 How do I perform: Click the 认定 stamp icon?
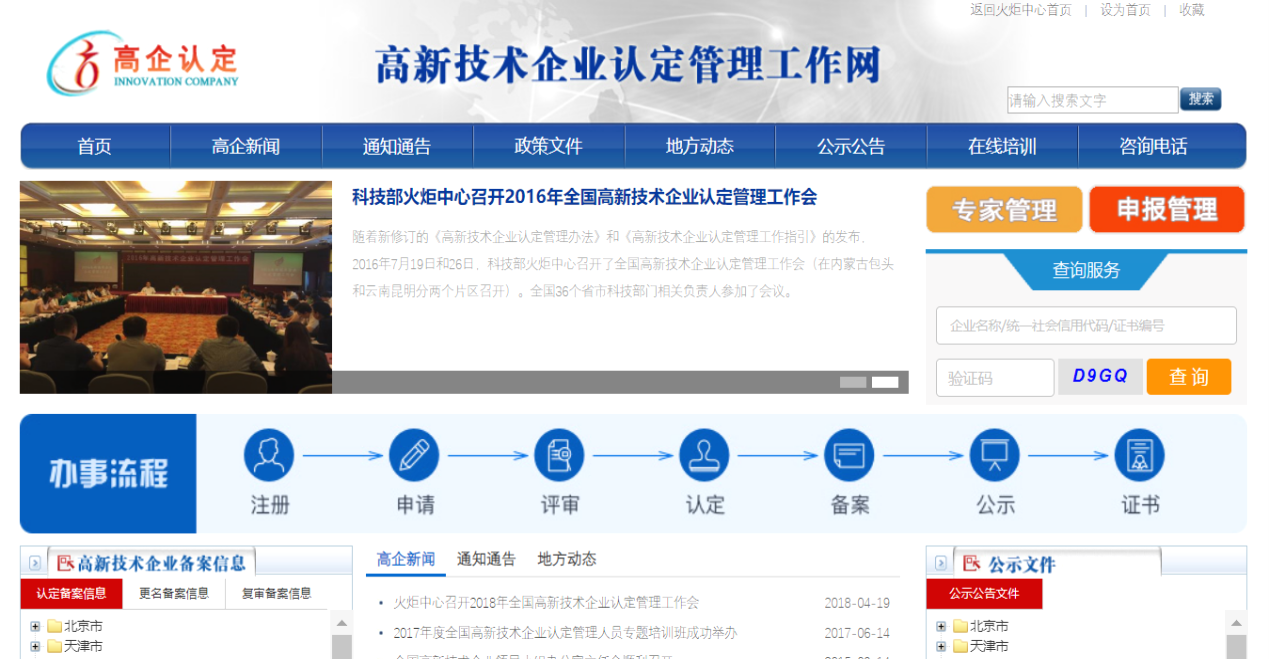click(x=704, y=455)
